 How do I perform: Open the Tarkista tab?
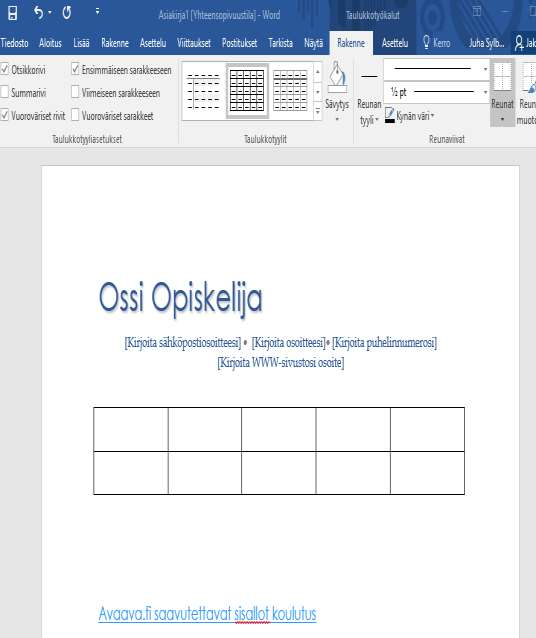coord(280,43)
